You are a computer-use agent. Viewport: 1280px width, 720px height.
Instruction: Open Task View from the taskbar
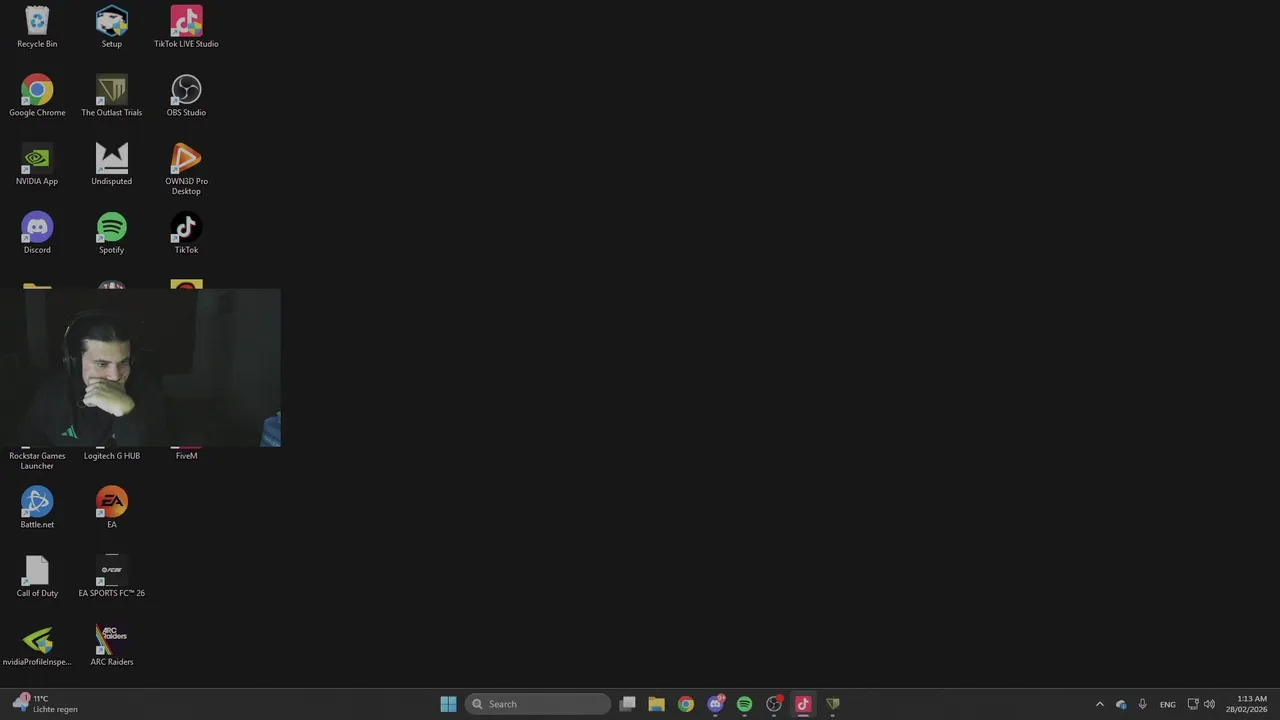pyautogui.click(x=627, y=704)
